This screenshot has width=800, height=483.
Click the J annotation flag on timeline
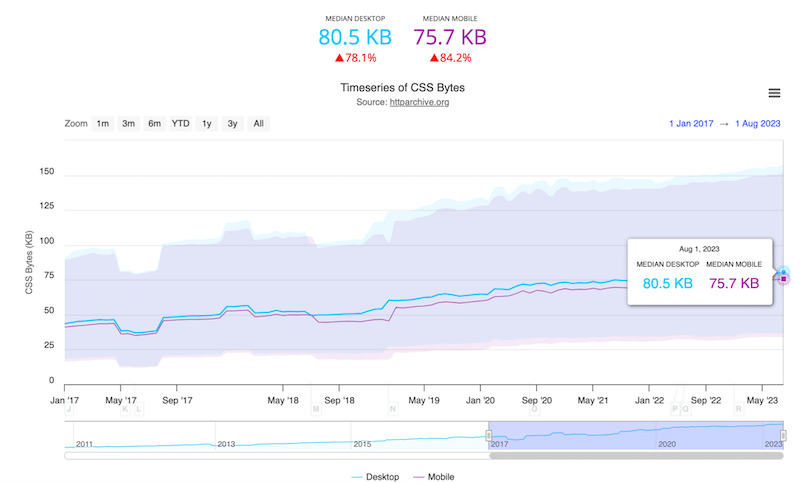point(69,409)
